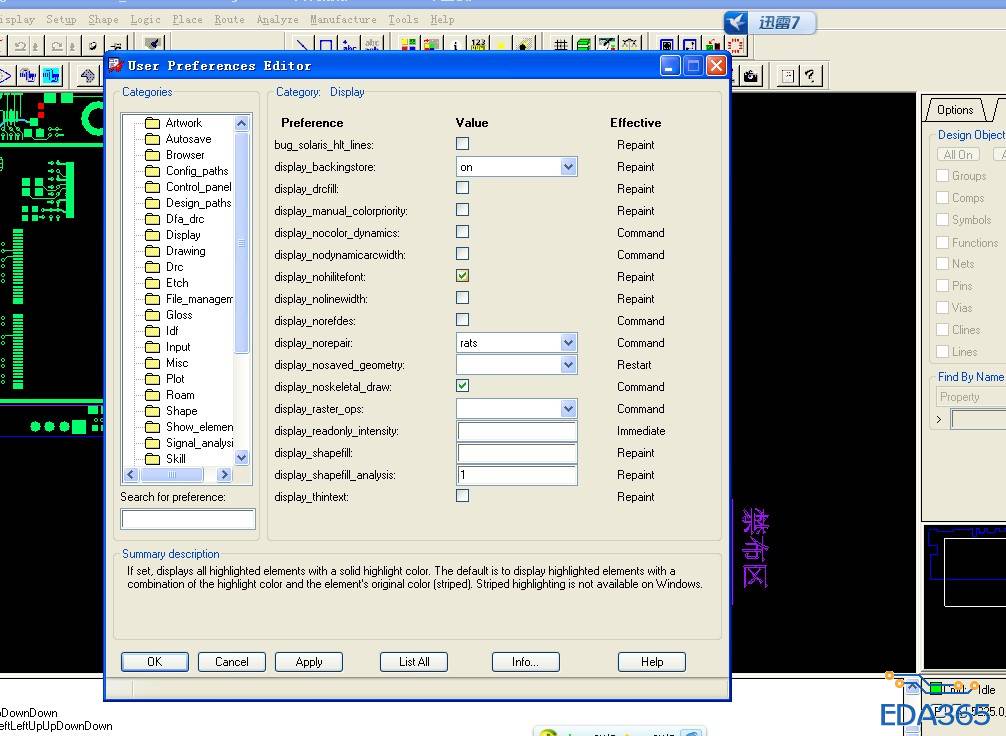
Task: Toggle display_nocolor_dynamics checkbox
Action: (462, 232)
